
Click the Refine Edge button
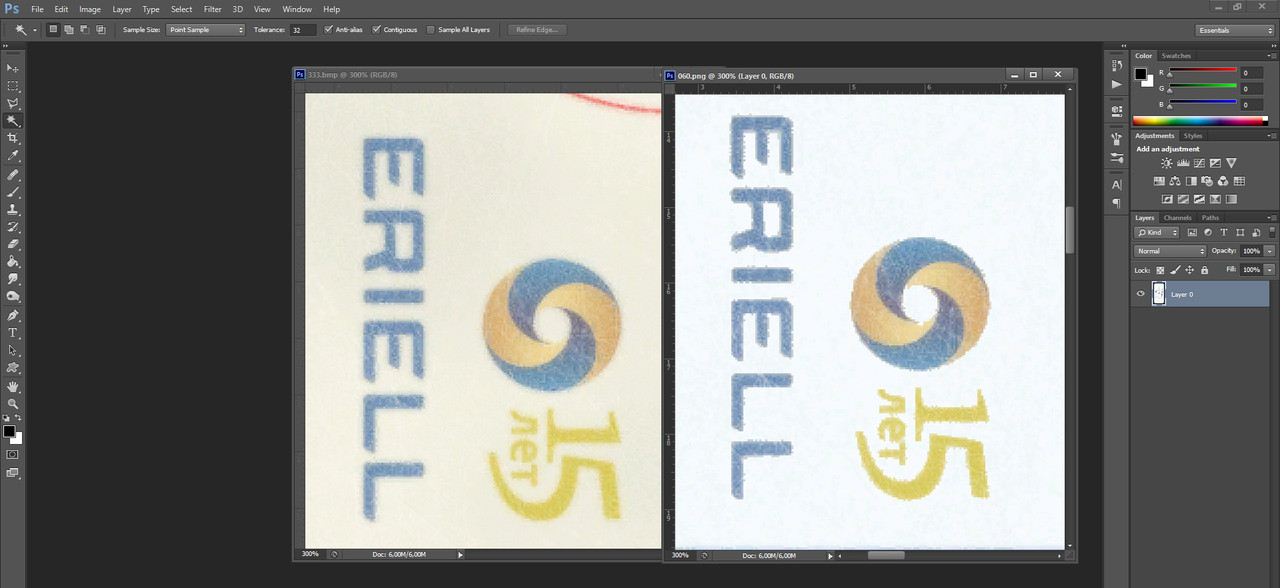[537, 30]
